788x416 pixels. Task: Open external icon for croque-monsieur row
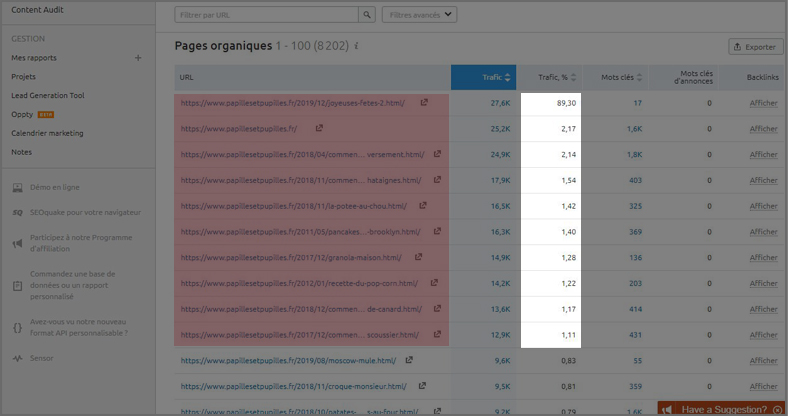[x=422, y=385]
